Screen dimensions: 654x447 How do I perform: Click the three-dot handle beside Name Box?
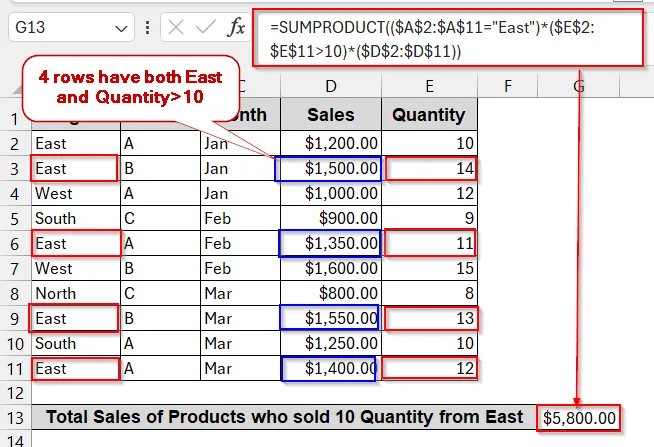(147, 28)
